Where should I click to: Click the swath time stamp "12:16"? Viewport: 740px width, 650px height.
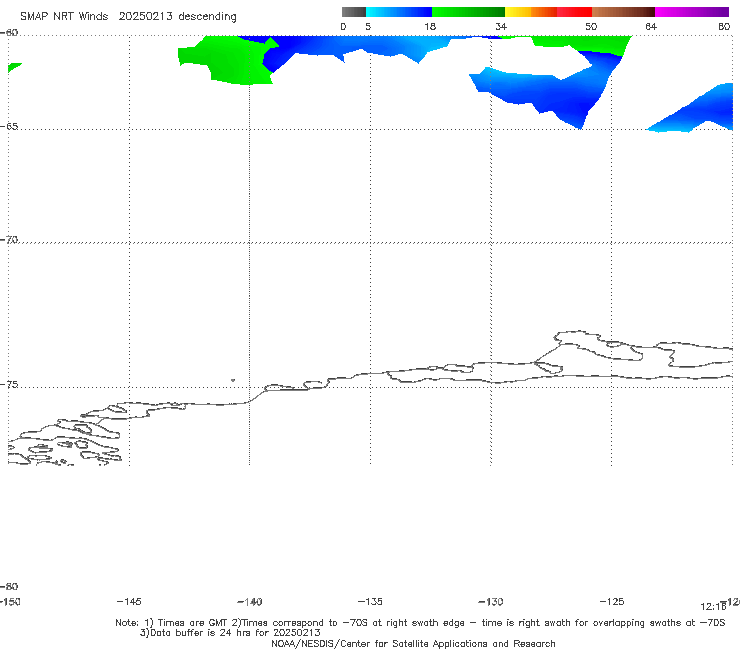point(713,607)
